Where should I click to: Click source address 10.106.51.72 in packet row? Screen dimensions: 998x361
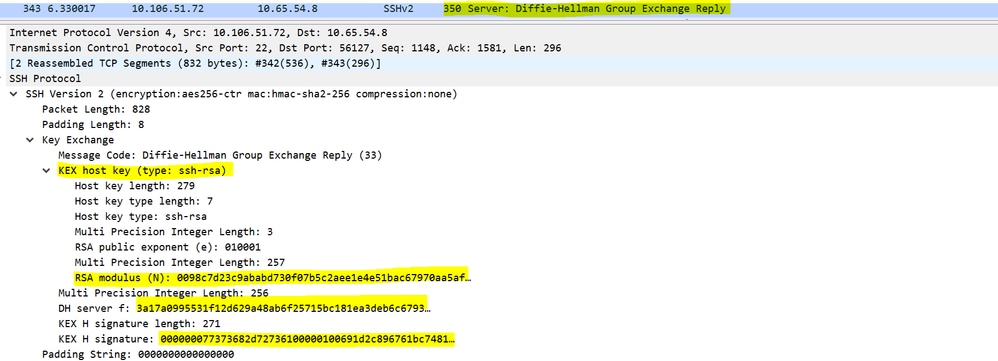(167, 9)
